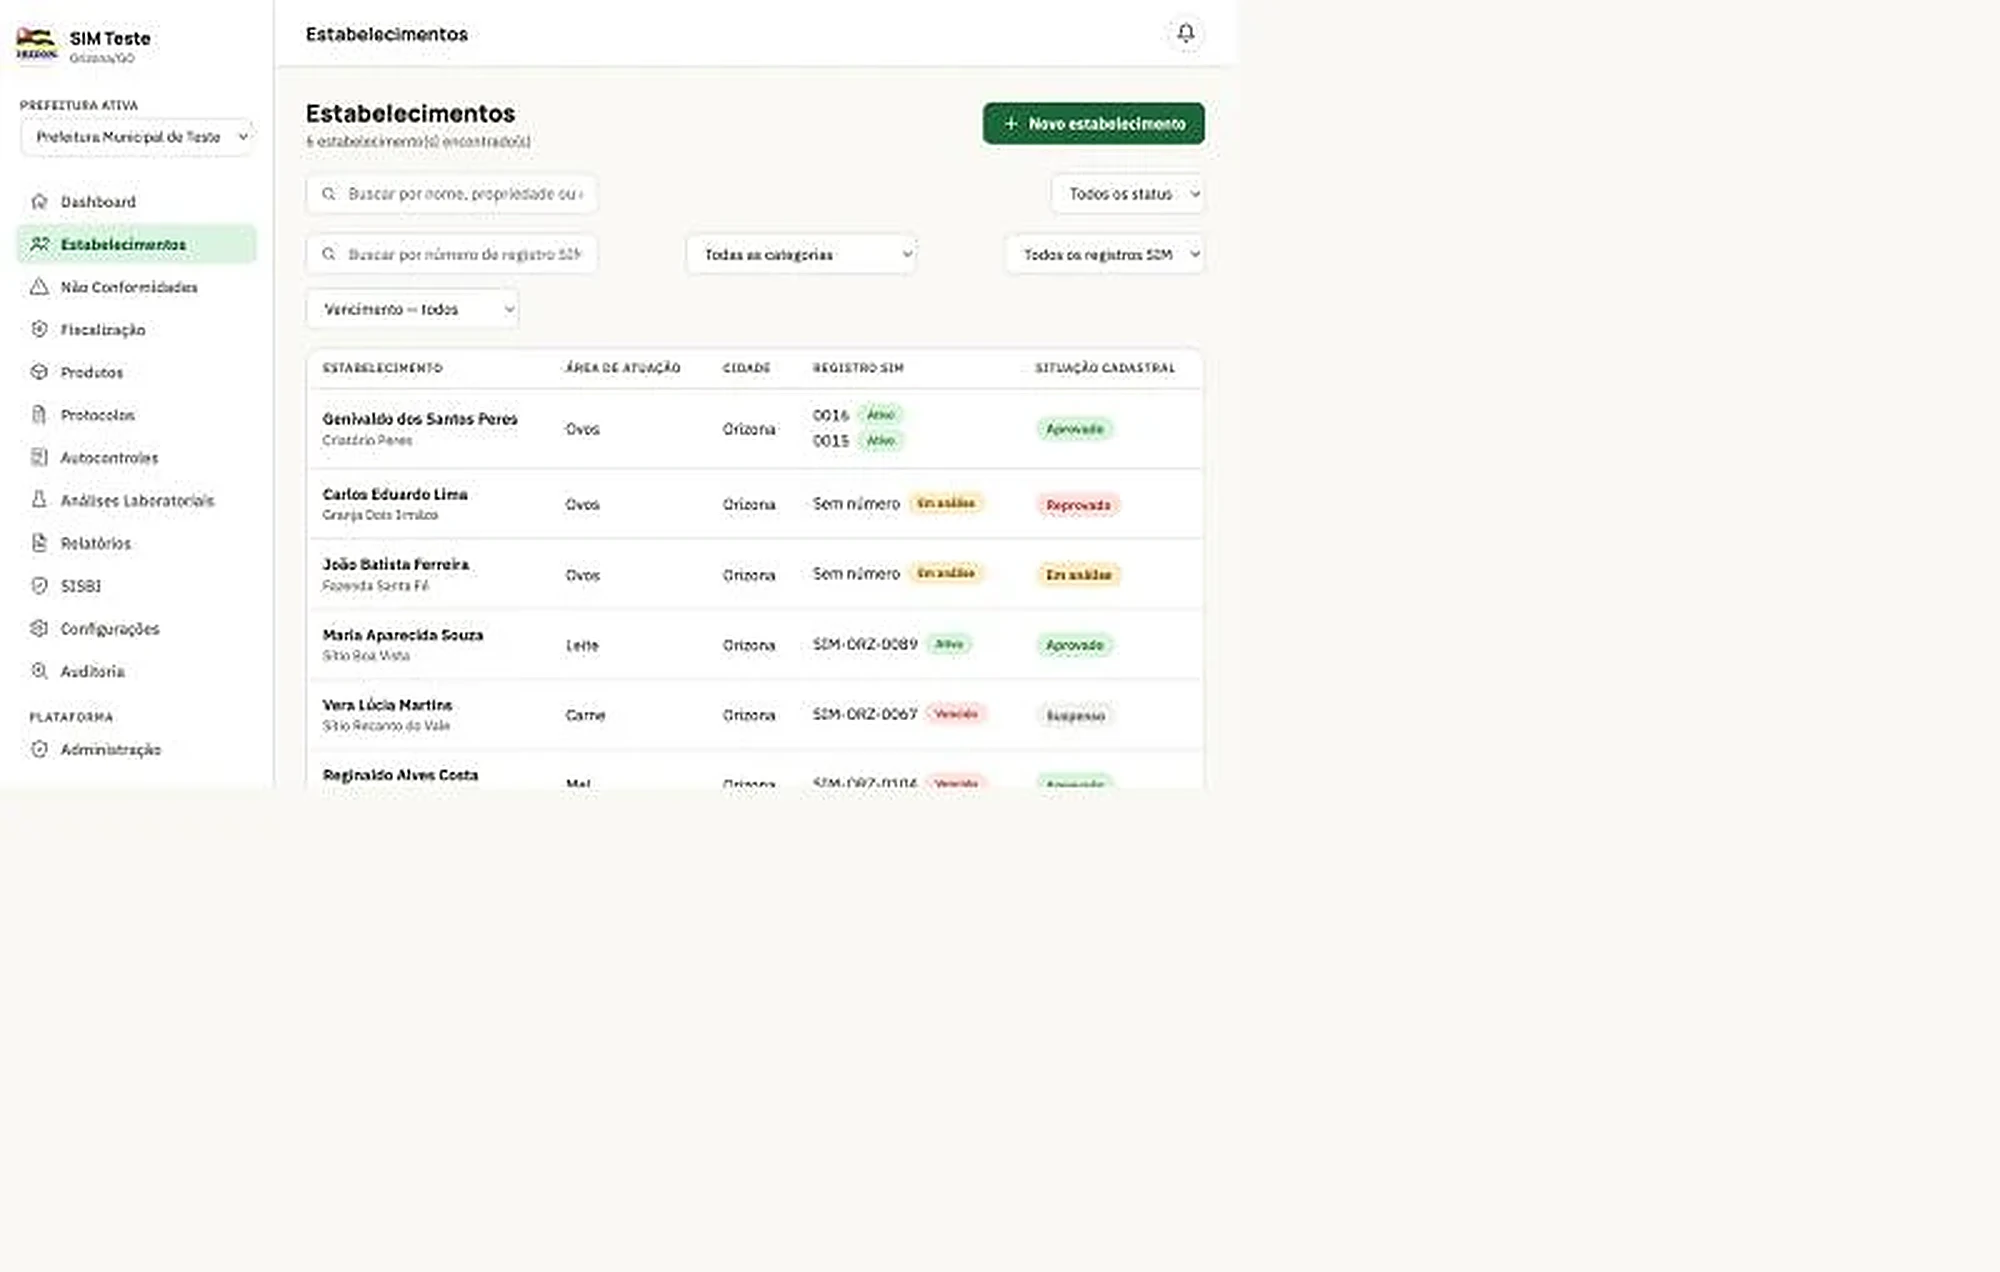
Task: Click the Registro SIM column header
Action: 858,368
